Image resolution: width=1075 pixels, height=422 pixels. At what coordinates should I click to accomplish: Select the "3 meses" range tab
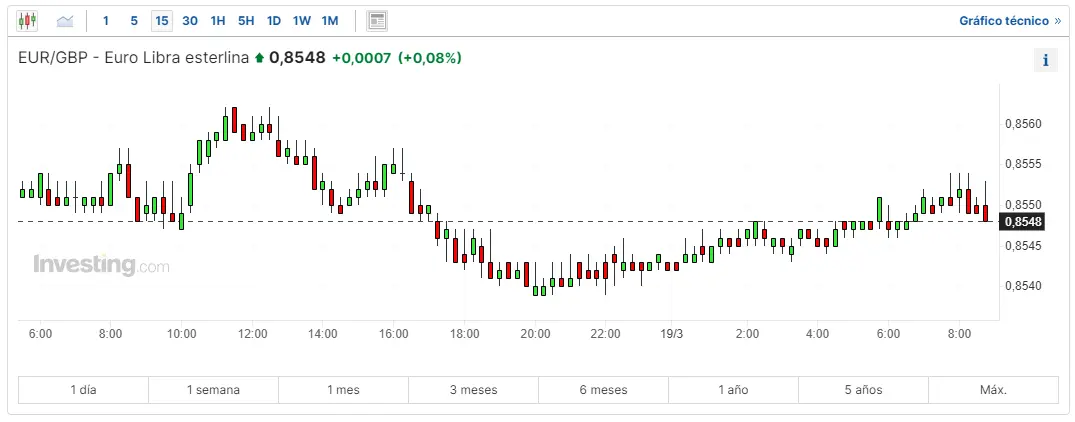tap(474, 390)
